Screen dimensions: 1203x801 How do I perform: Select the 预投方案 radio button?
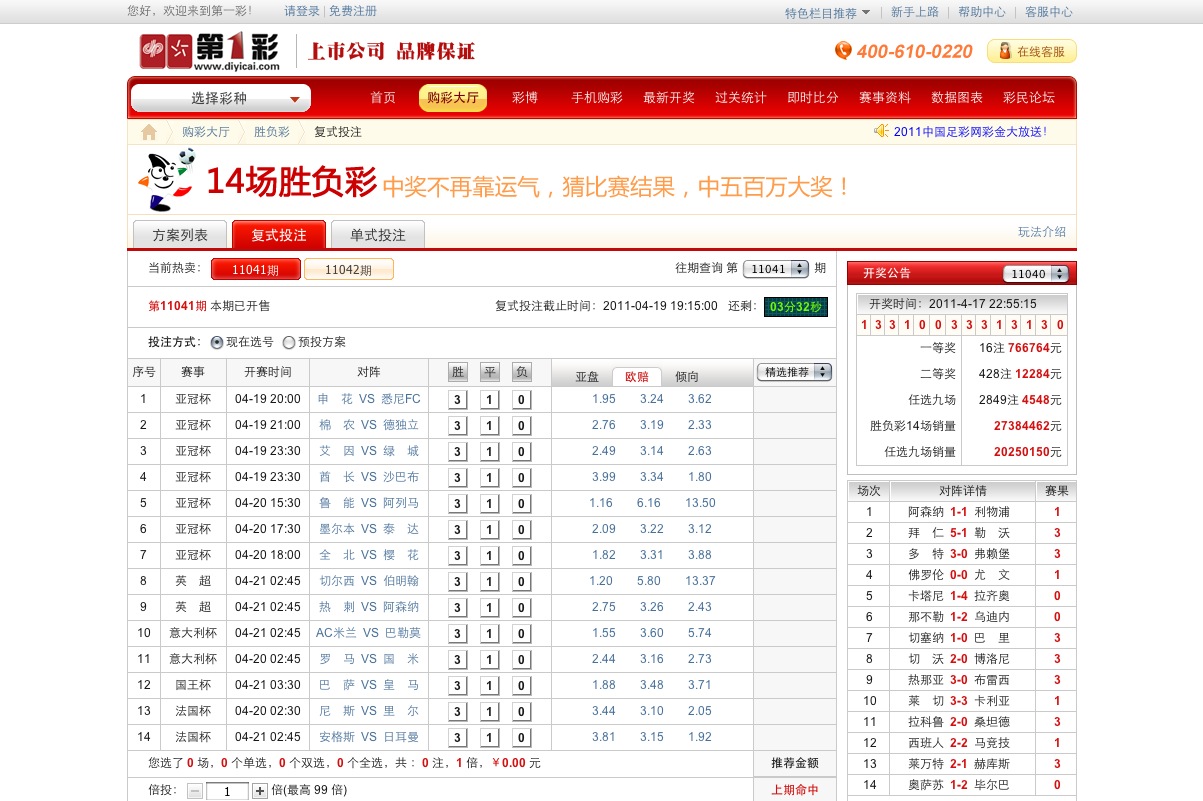(289, 342)
